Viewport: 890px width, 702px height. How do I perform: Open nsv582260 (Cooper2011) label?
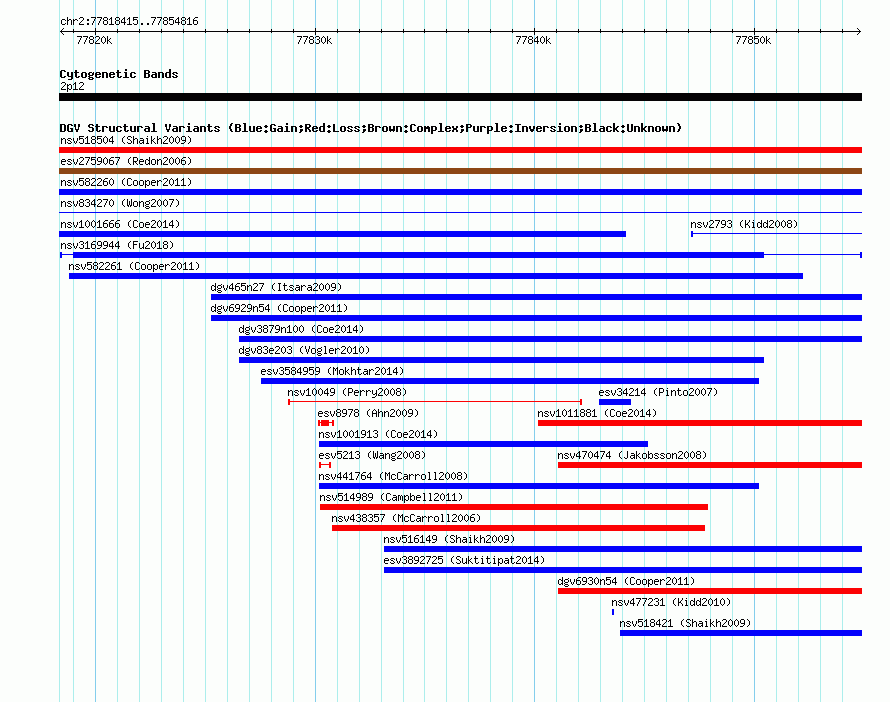pos(126,182)
